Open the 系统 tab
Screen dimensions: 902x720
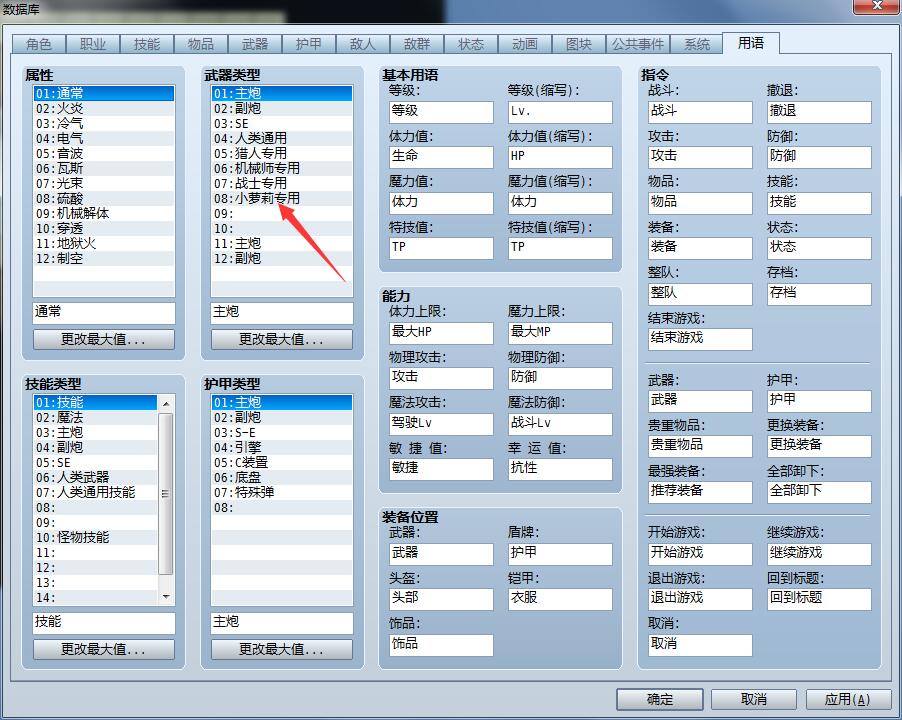[697, 44]
